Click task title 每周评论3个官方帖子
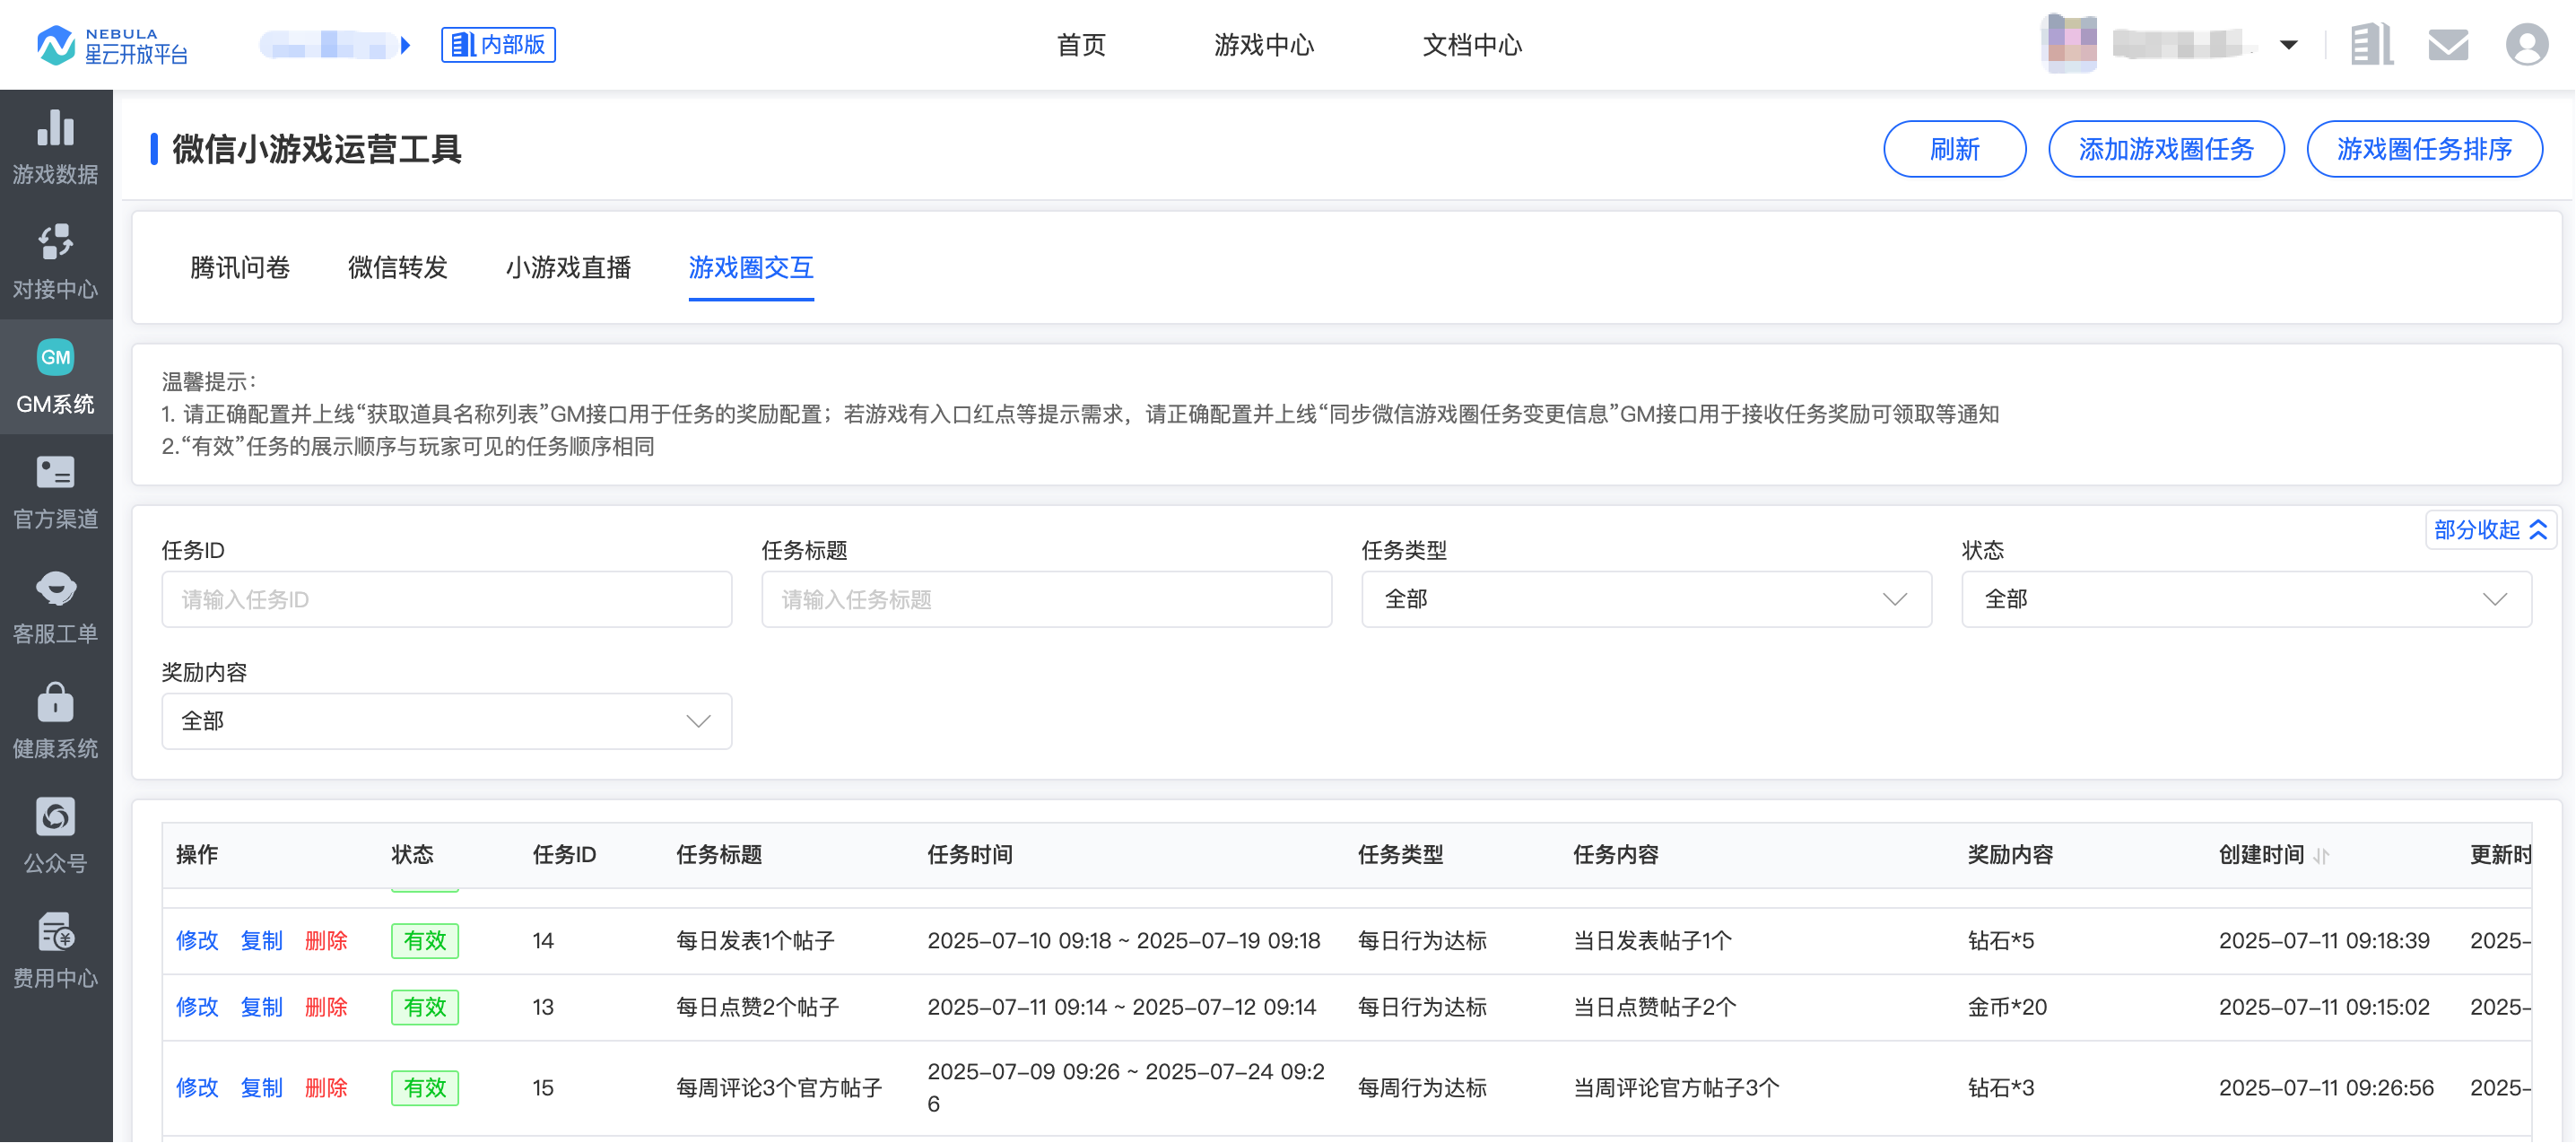This screenshot has width=2576, height=1143. click(x=779, y=1089)
